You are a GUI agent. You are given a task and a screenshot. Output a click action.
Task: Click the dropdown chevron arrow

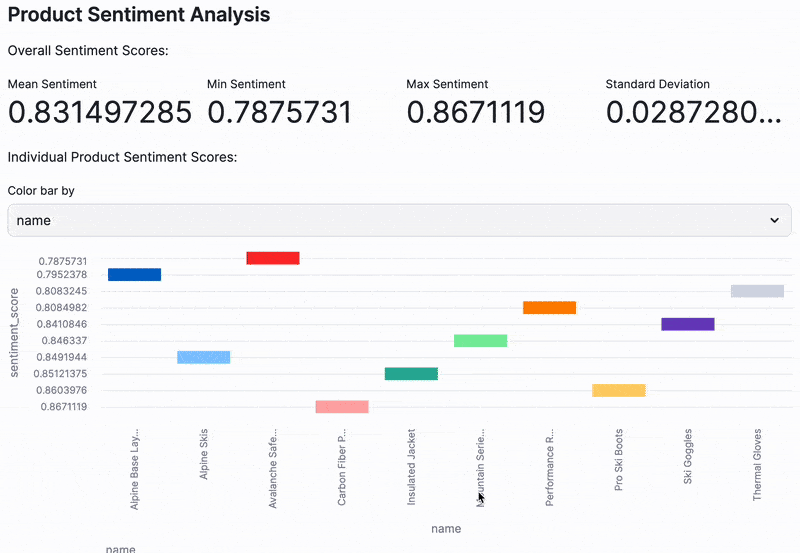pyautogui.click(x=773, y=220)
